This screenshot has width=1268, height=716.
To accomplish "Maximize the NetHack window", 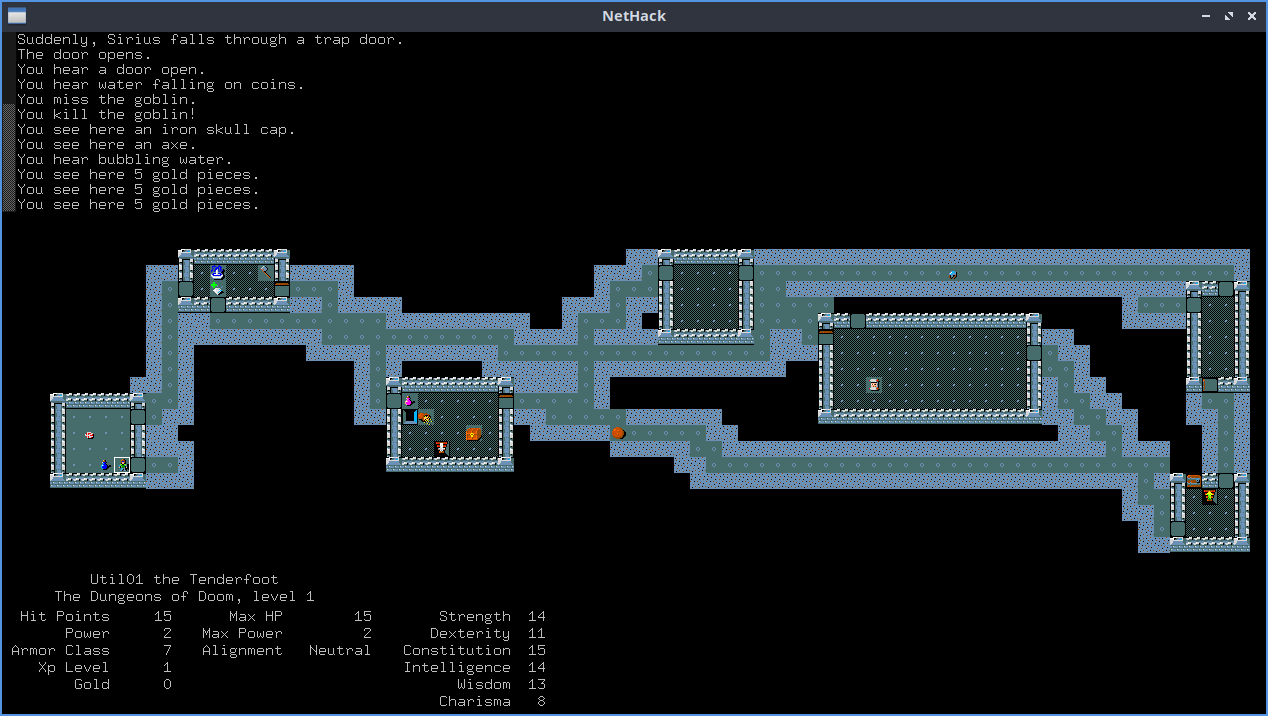I will point(1229,16).
